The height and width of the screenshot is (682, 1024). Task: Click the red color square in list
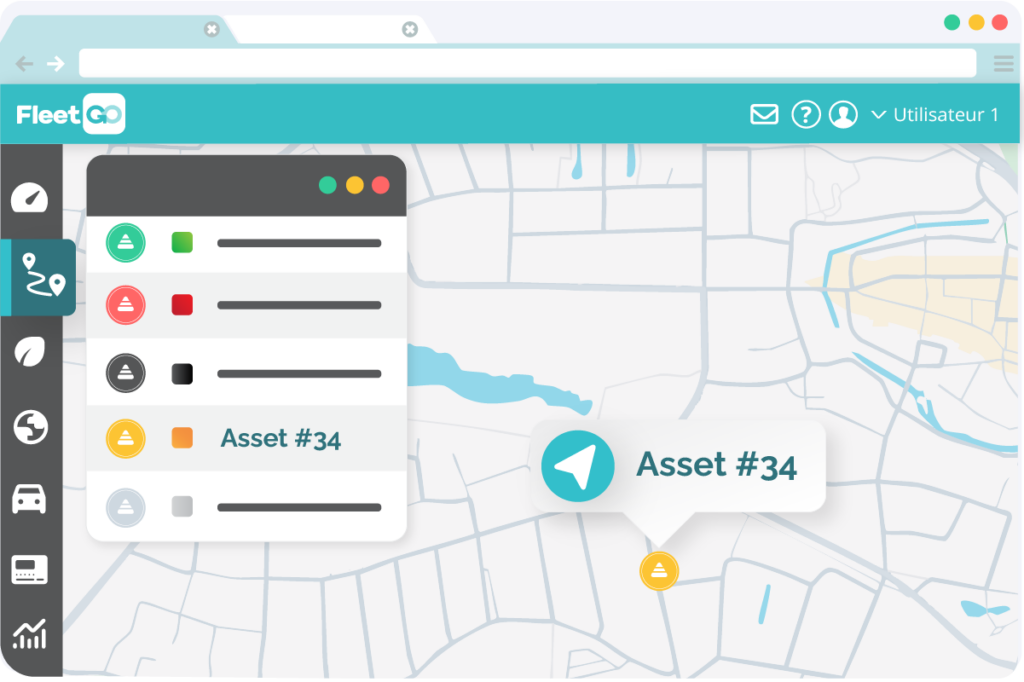[182, 305]
